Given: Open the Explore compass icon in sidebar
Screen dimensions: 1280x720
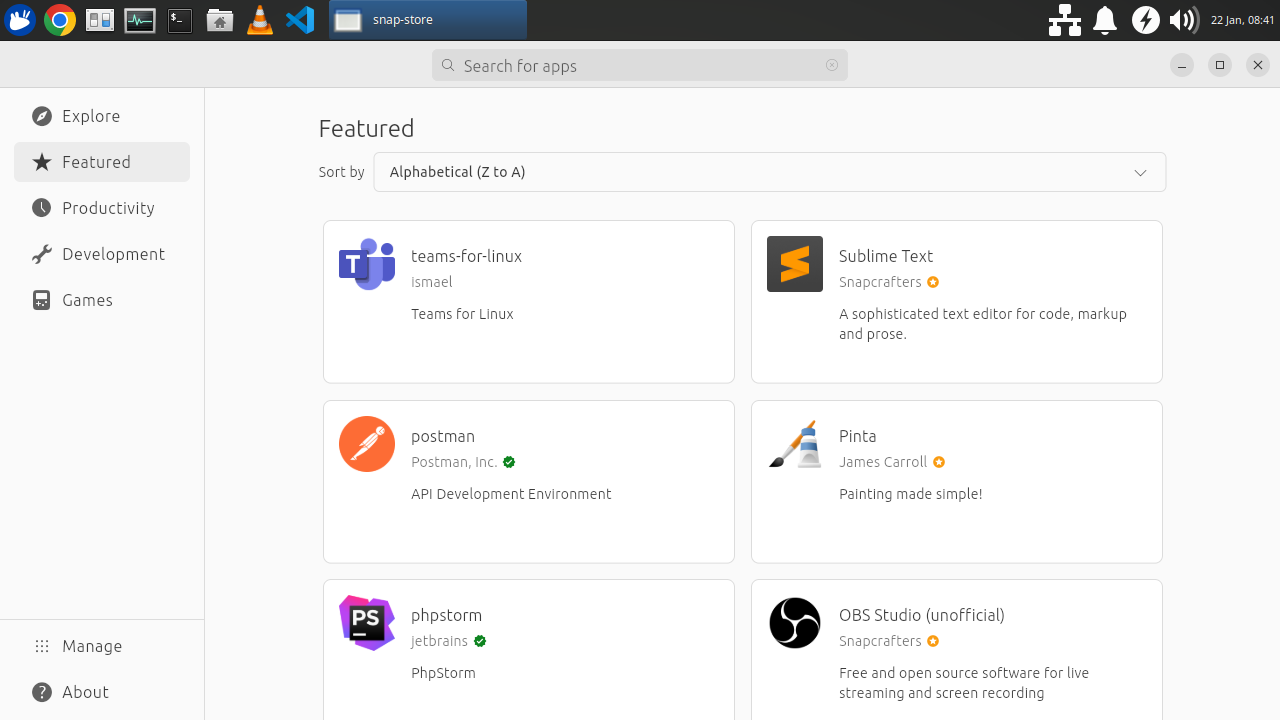Looking at the screenshot, I should (x=41, y=116).
